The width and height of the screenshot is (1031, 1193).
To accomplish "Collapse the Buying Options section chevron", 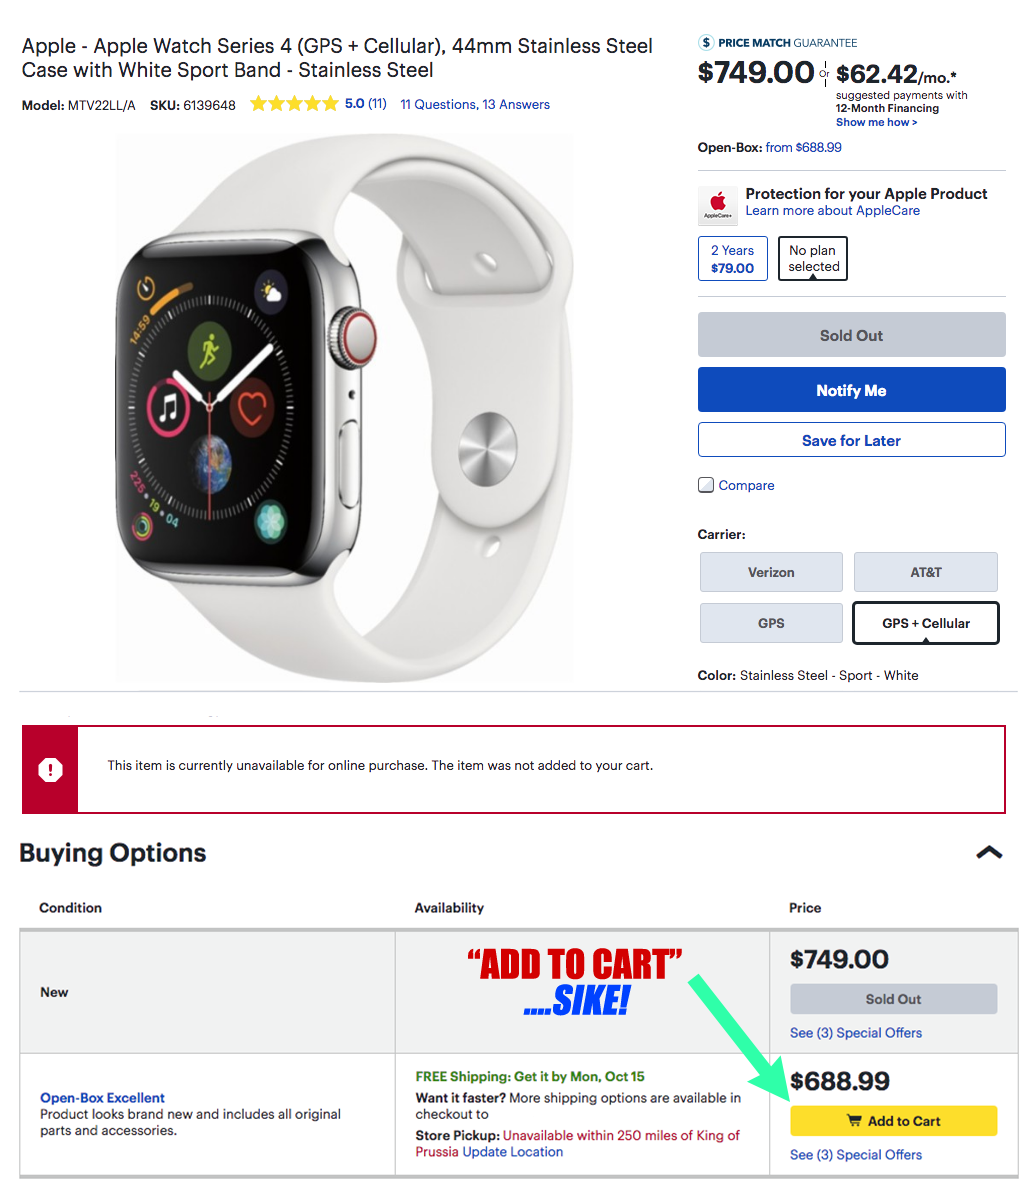I will click(989, 852).
